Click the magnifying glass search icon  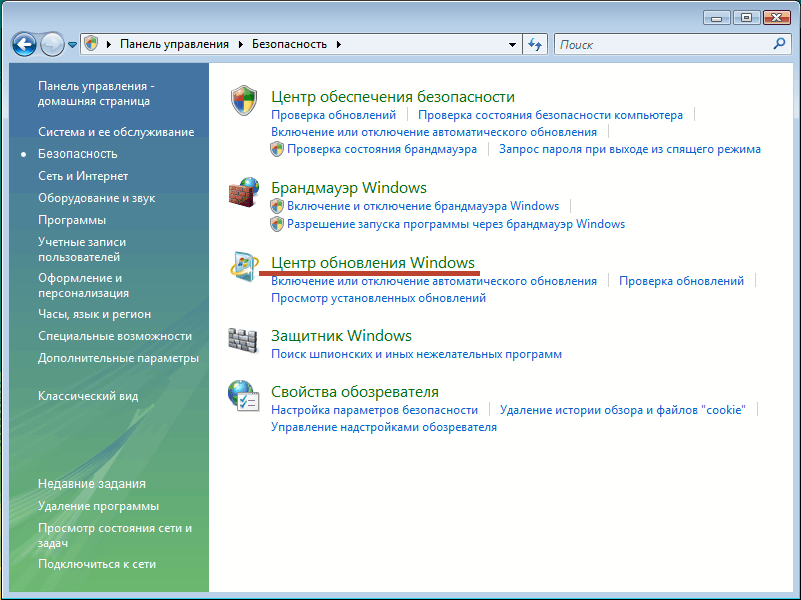[779, 45]
